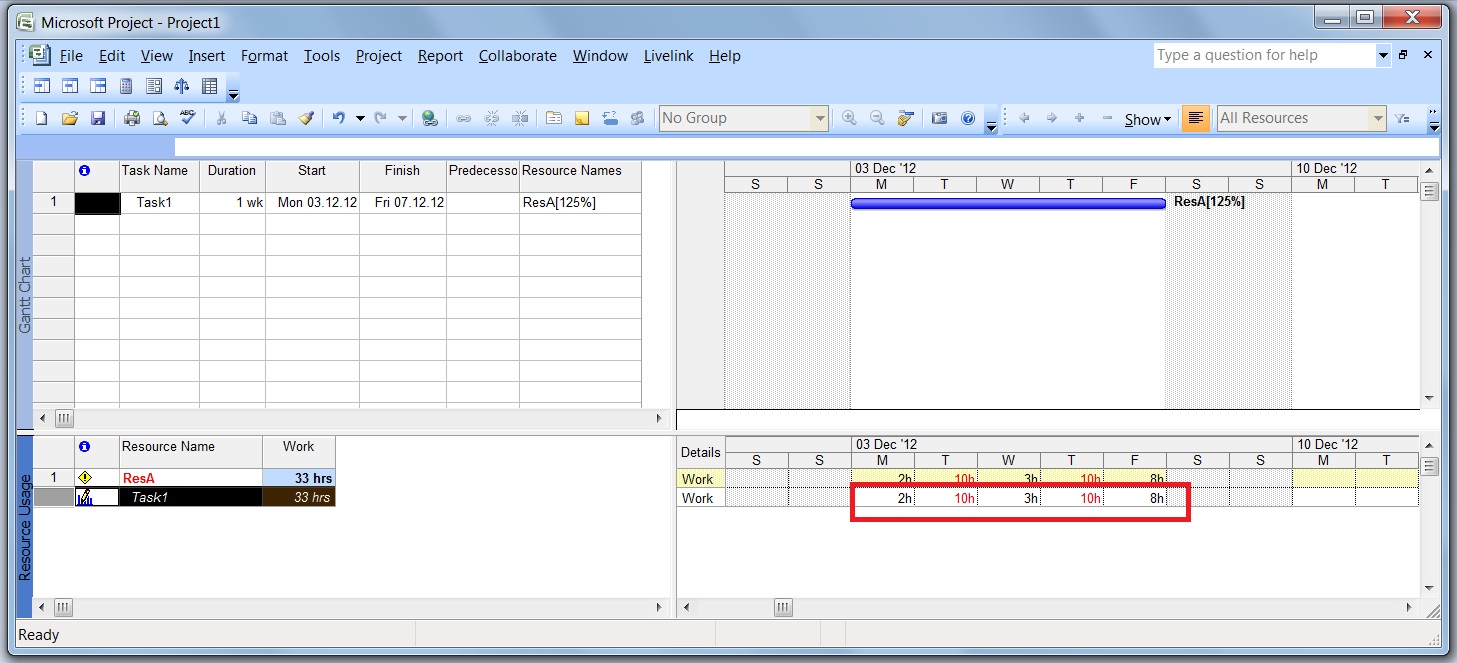Click the Details button in the usage grid
The width and height of the screenshot is (1457, 663).
pyautogui.click(x=700, y=452)
